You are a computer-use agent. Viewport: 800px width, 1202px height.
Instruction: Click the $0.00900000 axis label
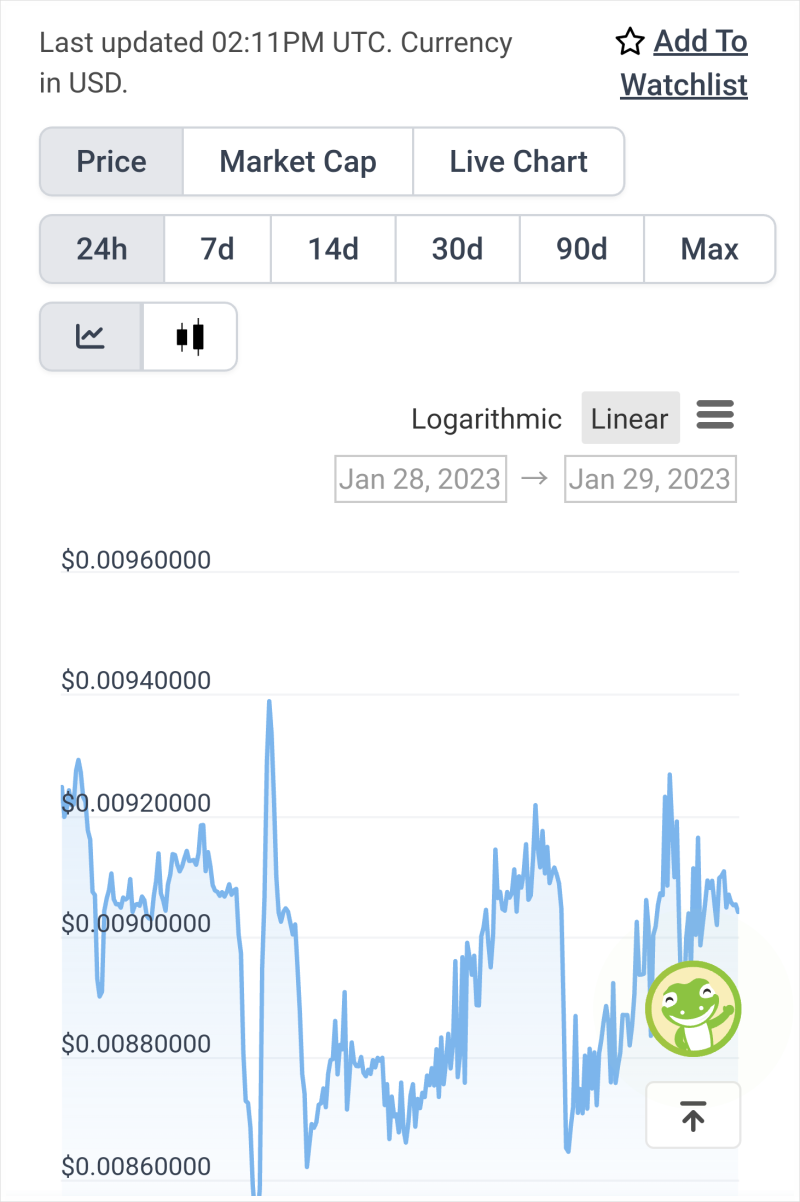point(136,924)
